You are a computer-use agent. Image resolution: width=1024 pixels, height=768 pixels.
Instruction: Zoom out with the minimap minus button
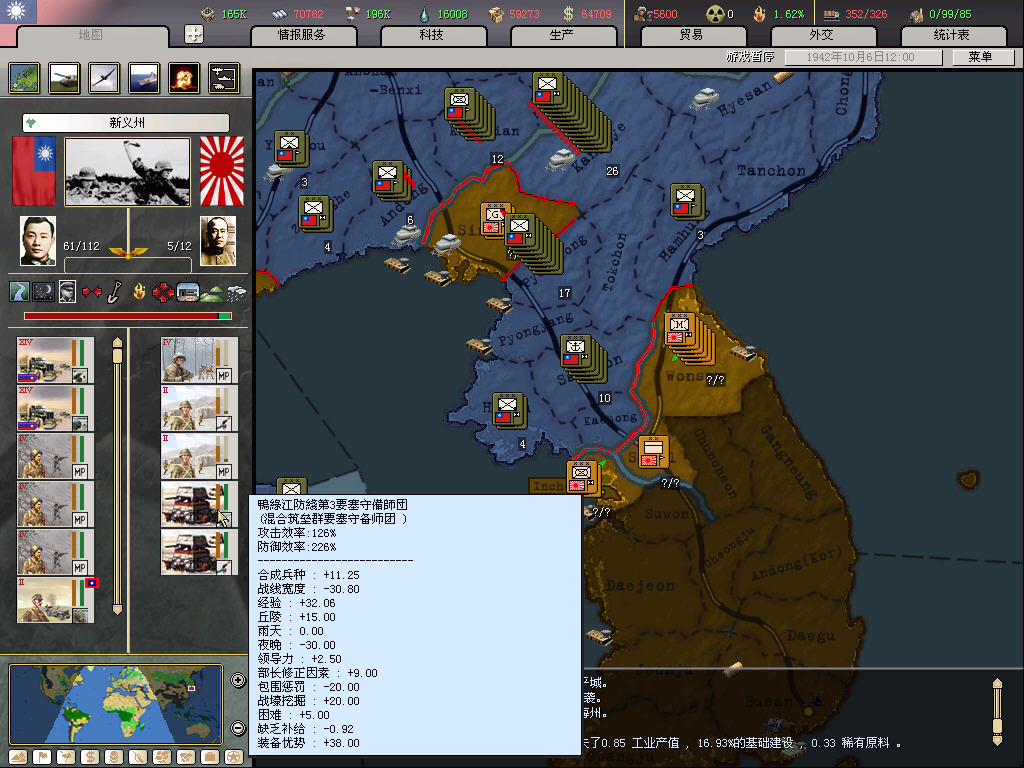click(x=238, y=729)
